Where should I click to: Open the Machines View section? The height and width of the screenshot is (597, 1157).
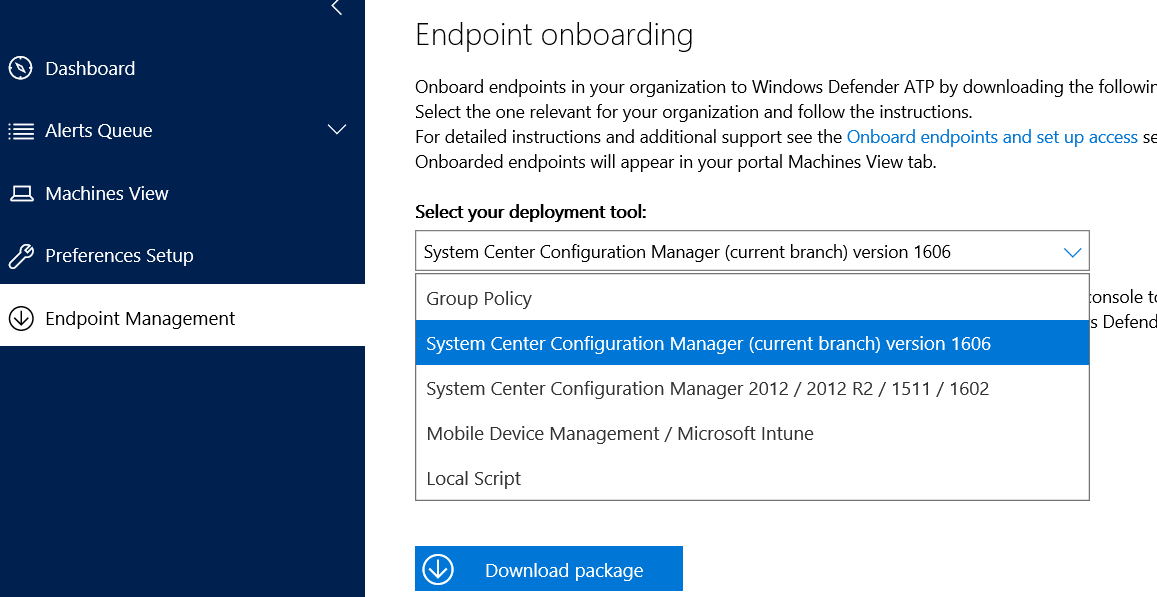tap(107, 194)
